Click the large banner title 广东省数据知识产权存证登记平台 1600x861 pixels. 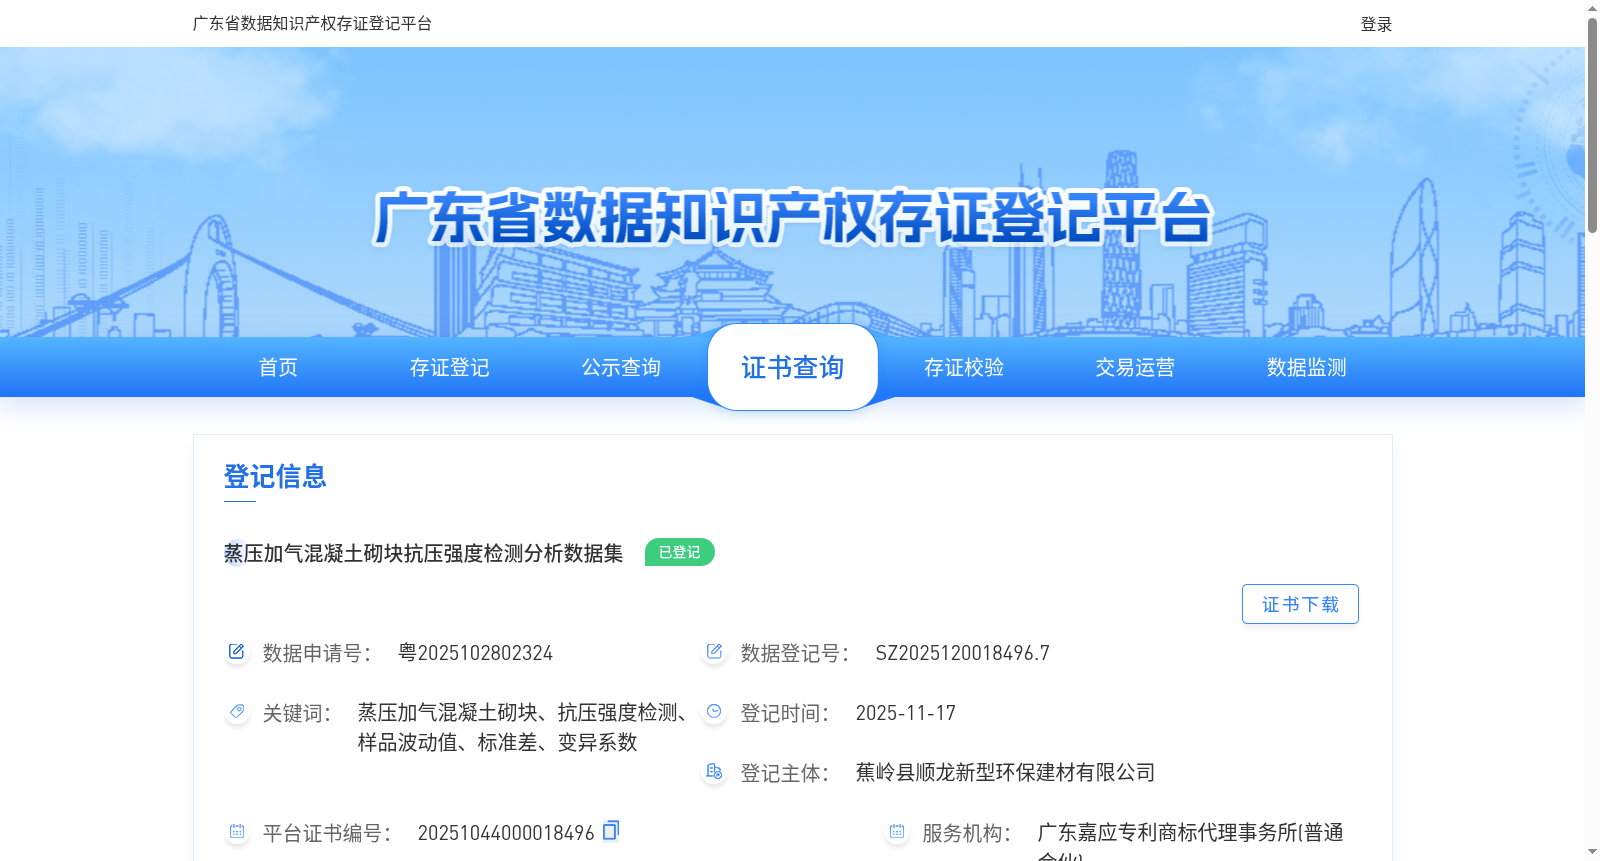point(793,217)
